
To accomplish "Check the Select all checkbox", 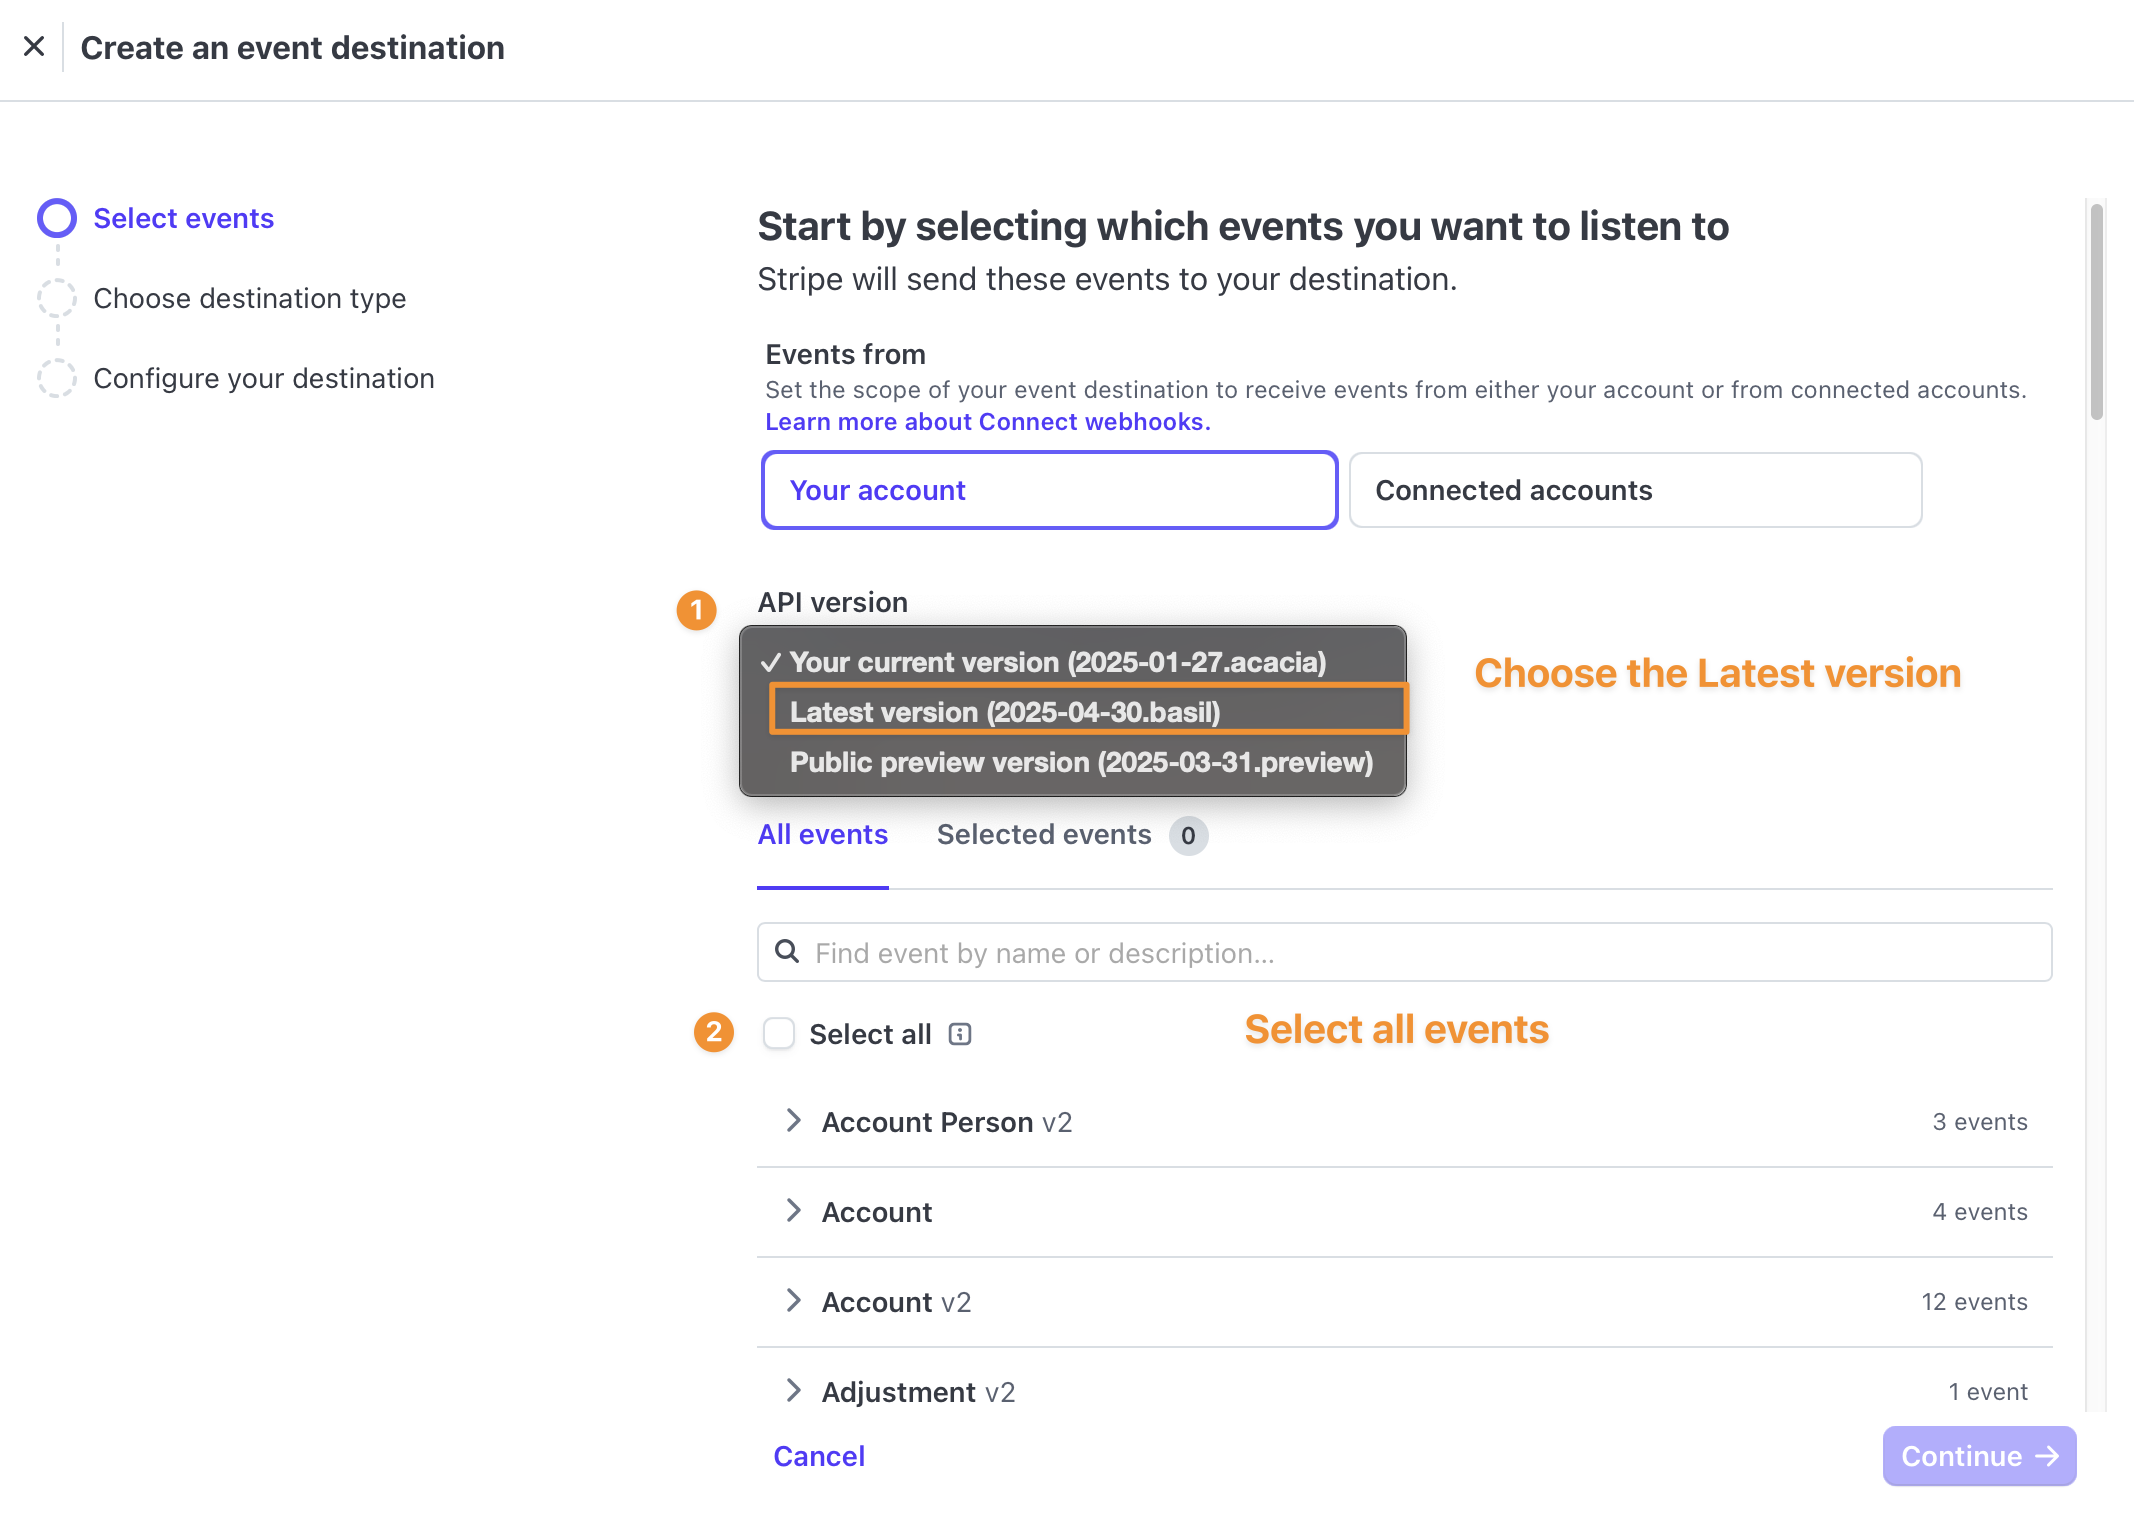I will coord(779,1034).
